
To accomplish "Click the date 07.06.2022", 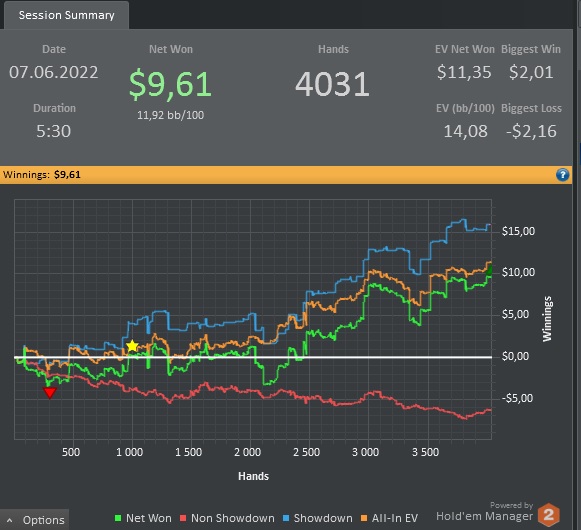I will click(x=54, y=72).
